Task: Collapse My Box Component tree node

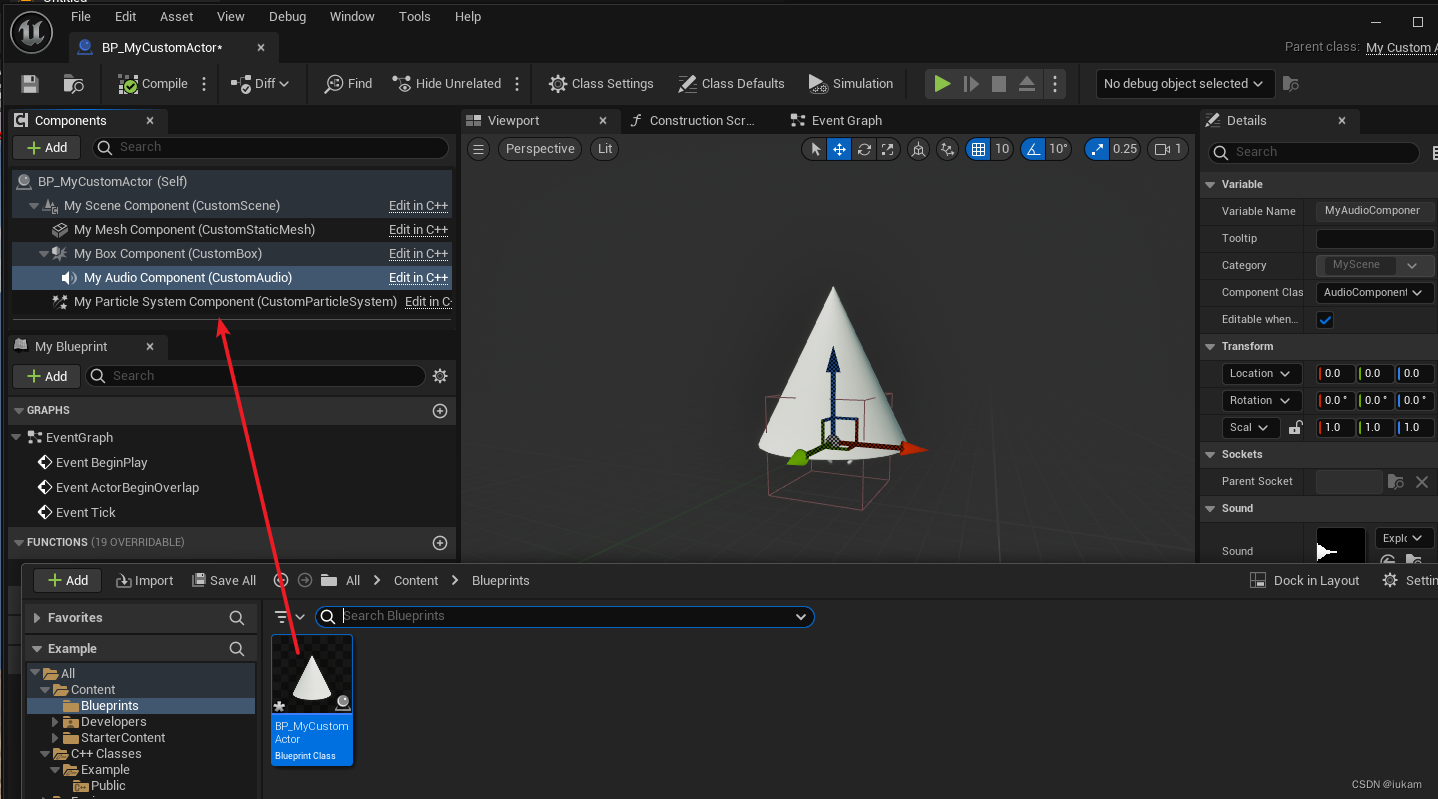Action: click(45, 254)
